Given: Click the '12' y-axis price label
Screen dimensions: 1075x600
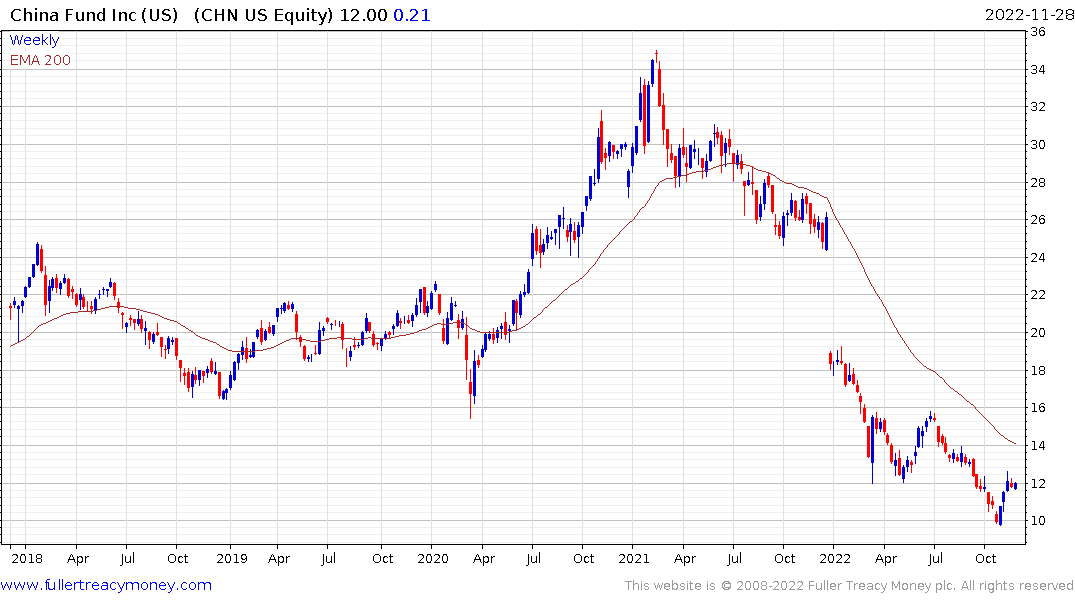Looking at the screenshot, I should [1038, 483].
